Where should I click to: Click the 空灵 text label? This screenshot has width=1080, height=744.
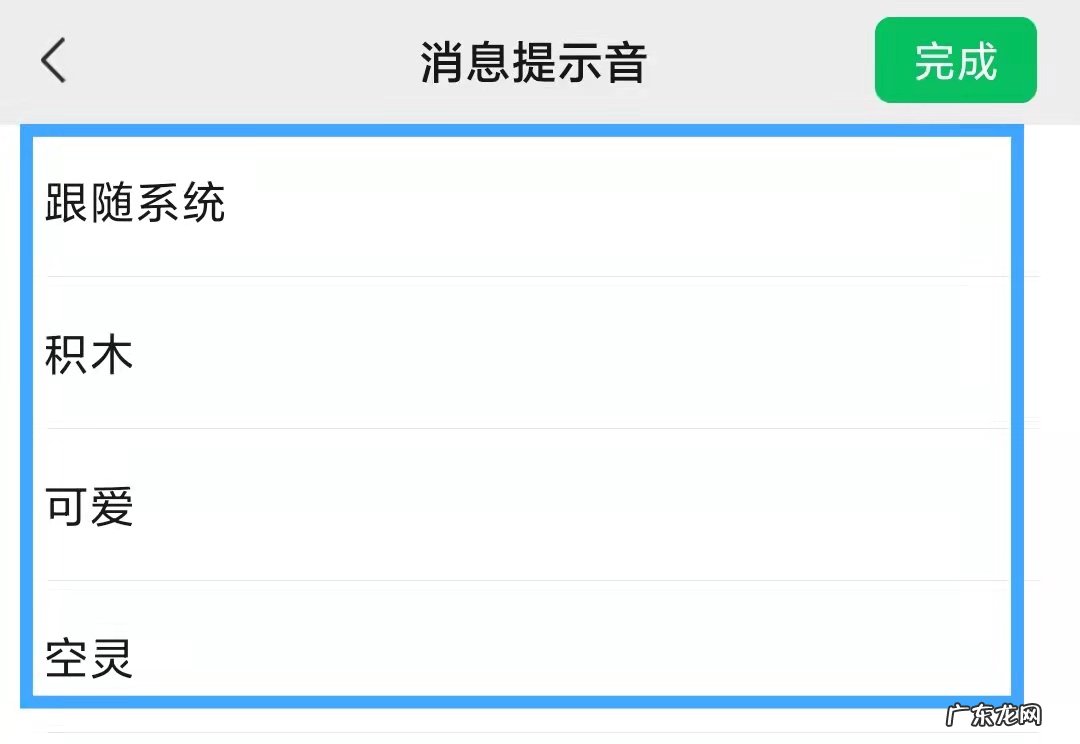[90, 658]
